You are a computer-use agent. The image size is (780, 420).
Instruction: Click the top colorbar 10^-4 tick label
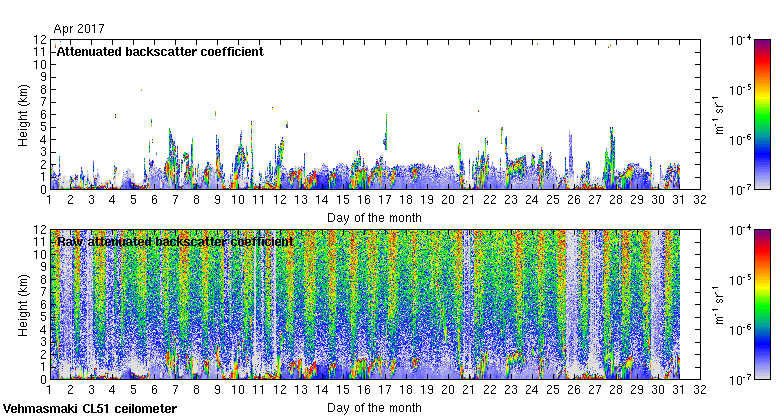coord(740,40)
